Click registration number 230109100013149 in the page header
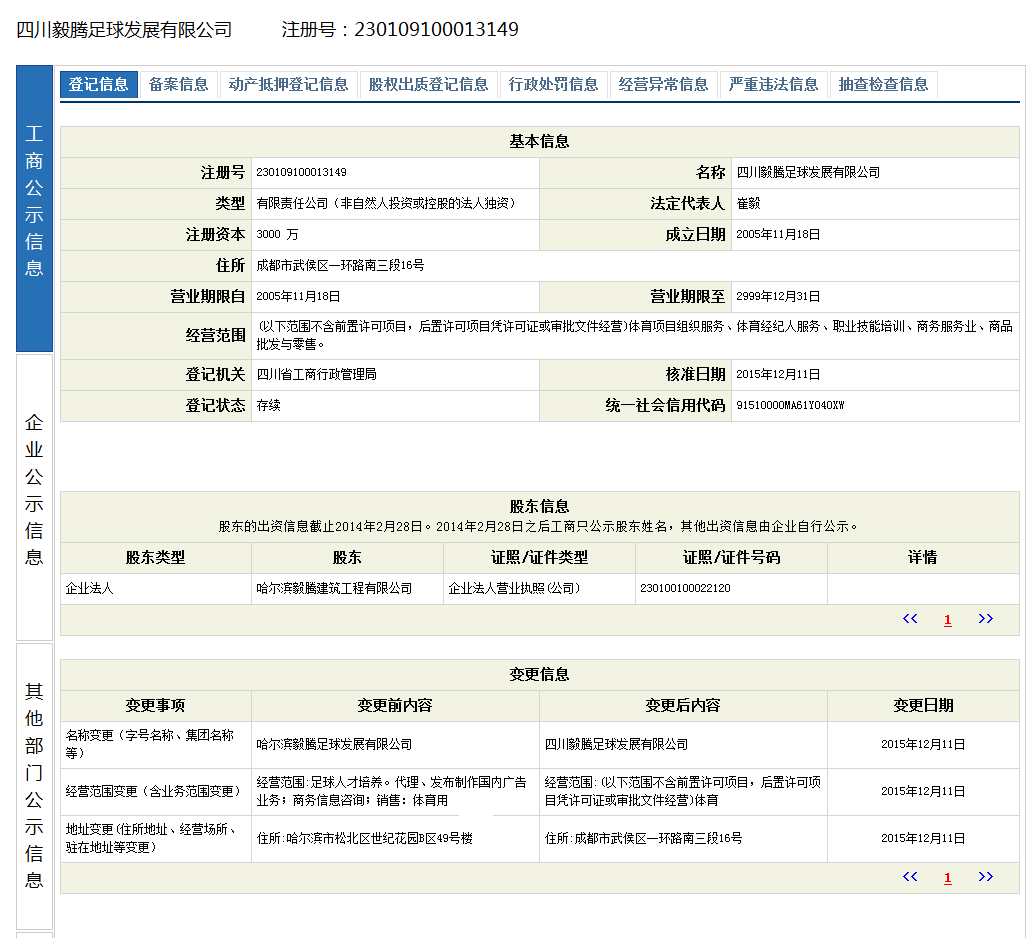Image resolution: width=1034 pixels, height=938 pixels. (x=437, y=30)
